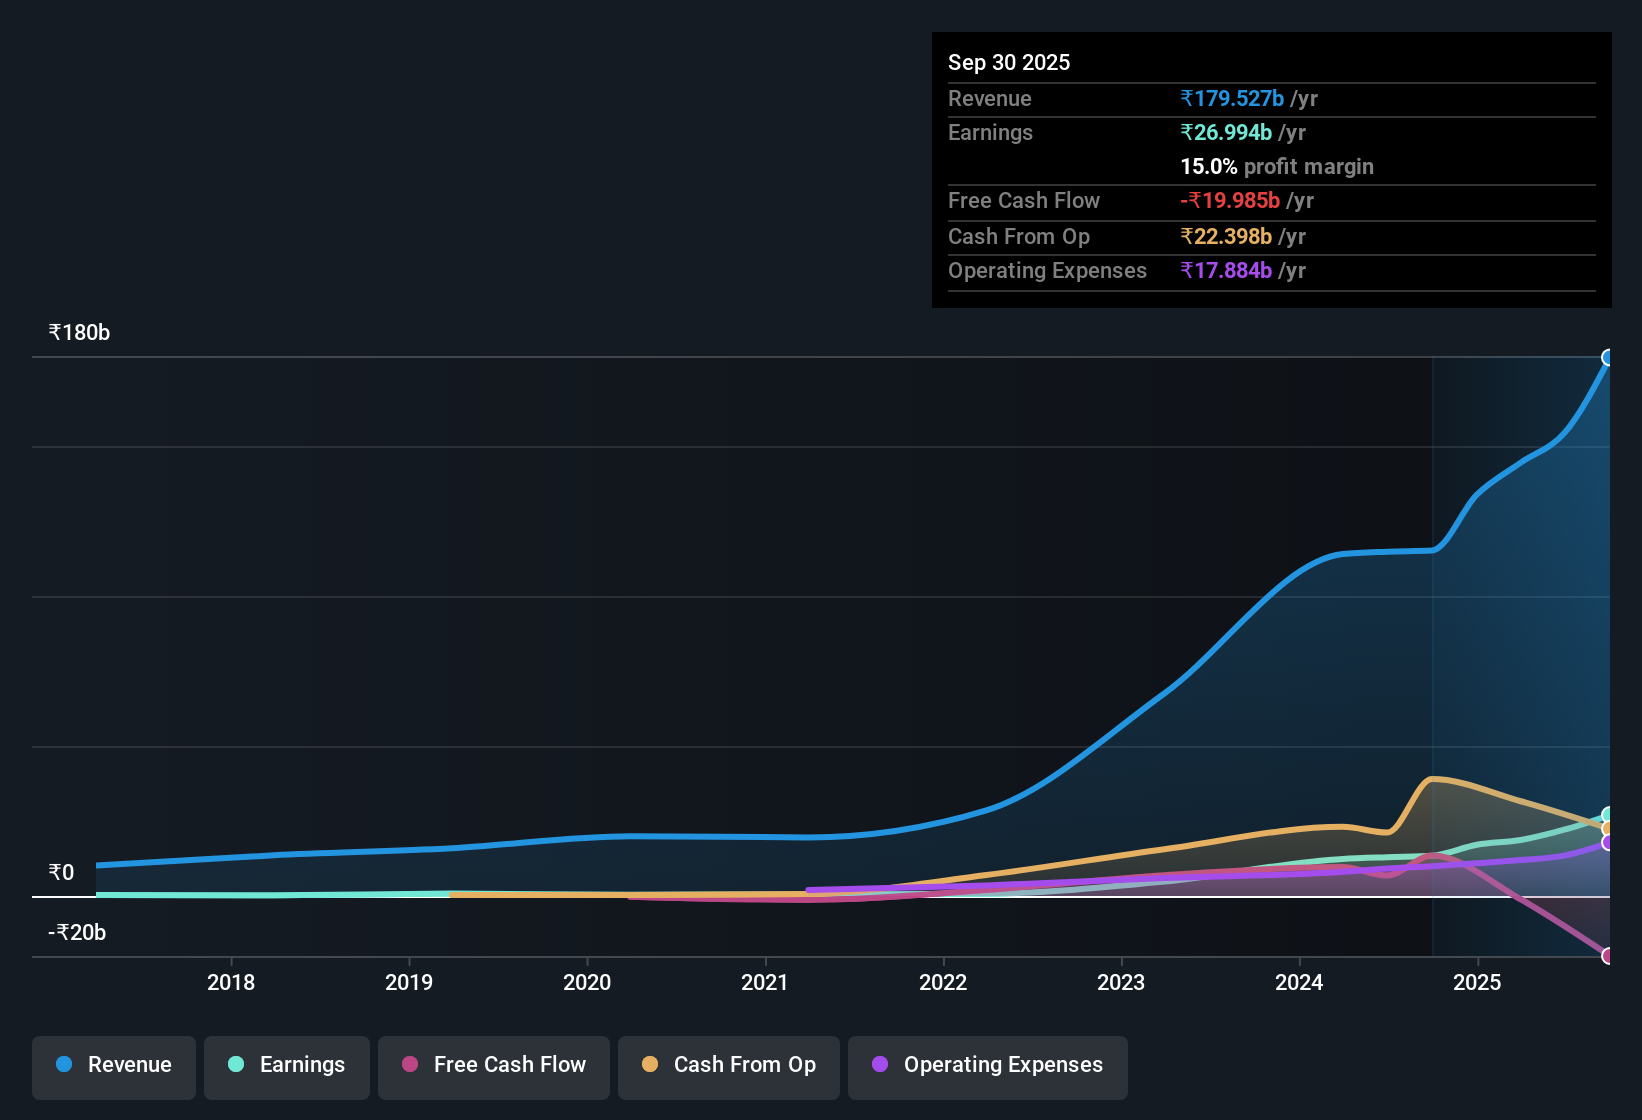Screen dimensions: 1642x1120
Task: Expand the Sep 30 2025 tooltip panel
Action: coord(1009,62)
